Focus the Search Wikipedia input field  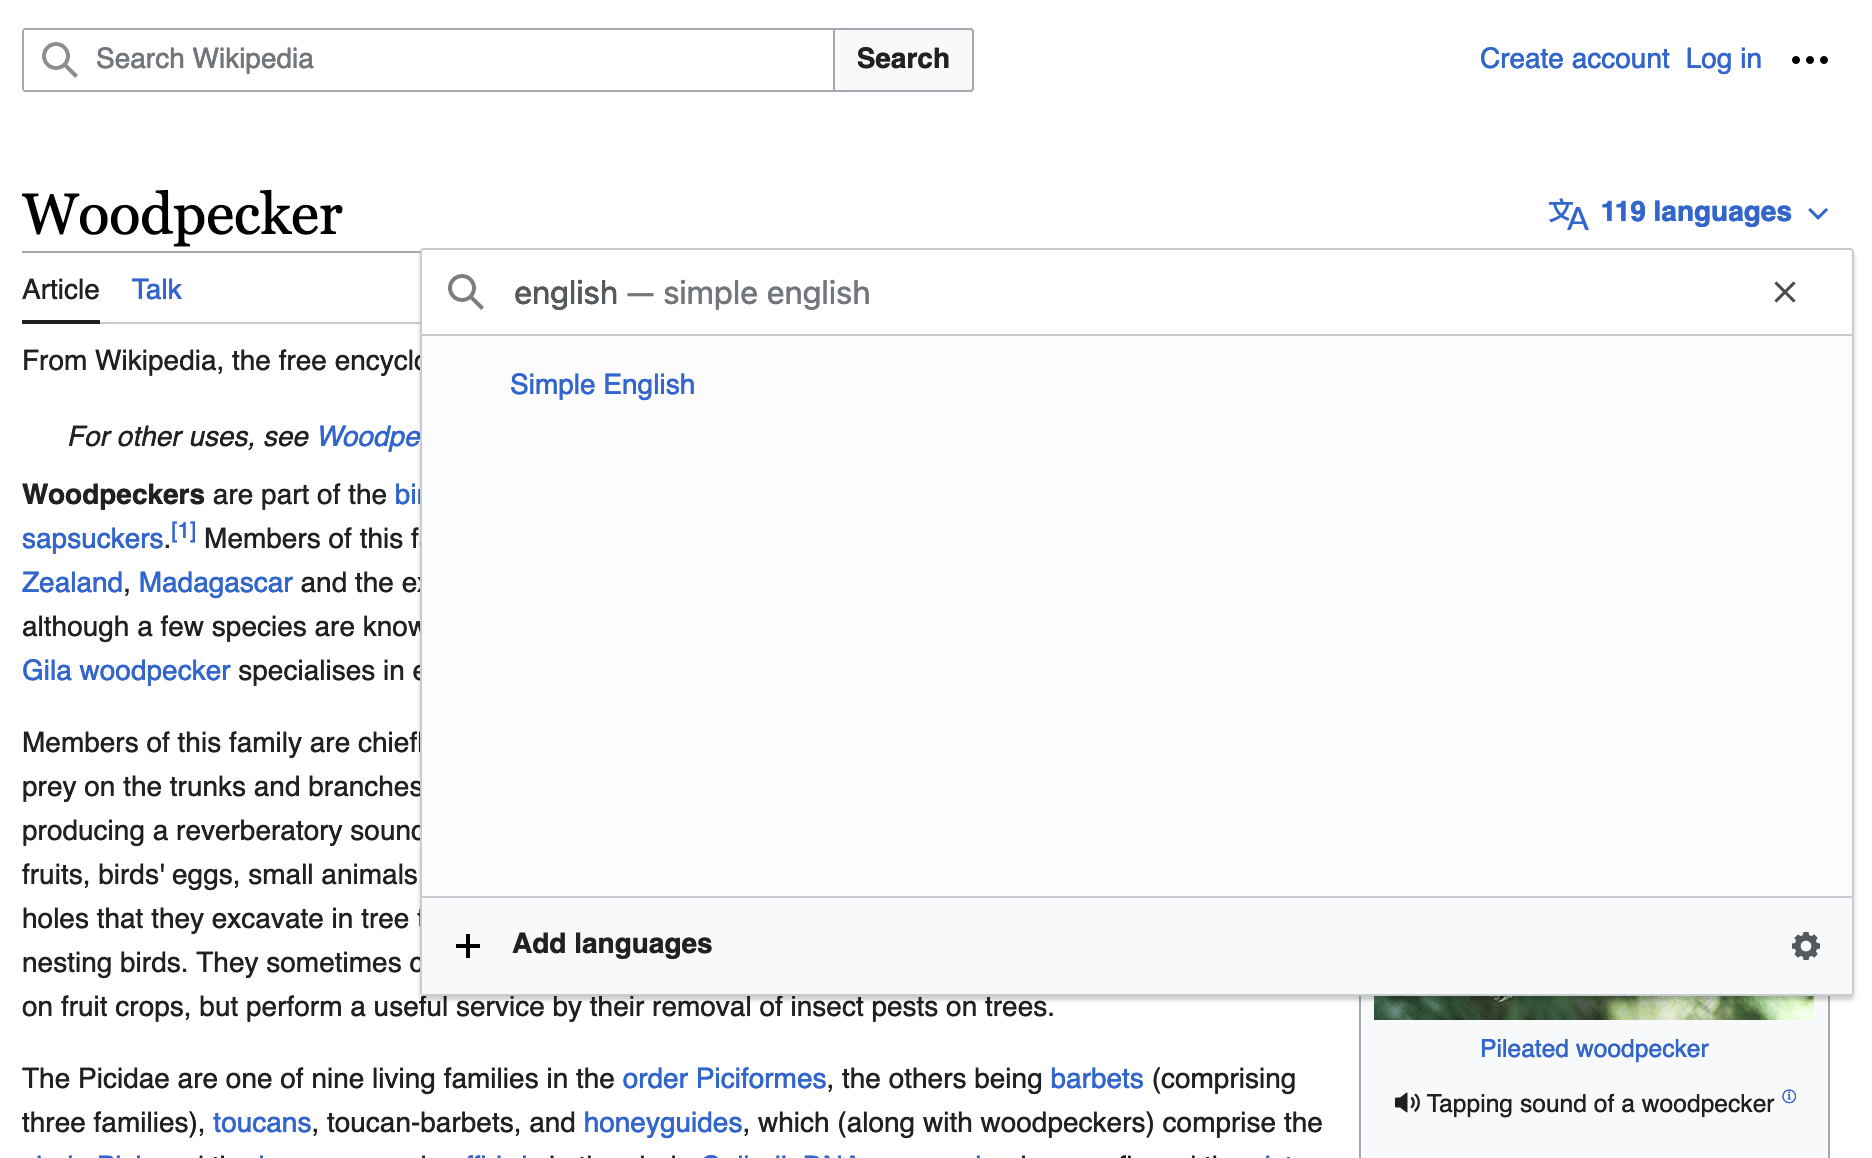(428, 59)
